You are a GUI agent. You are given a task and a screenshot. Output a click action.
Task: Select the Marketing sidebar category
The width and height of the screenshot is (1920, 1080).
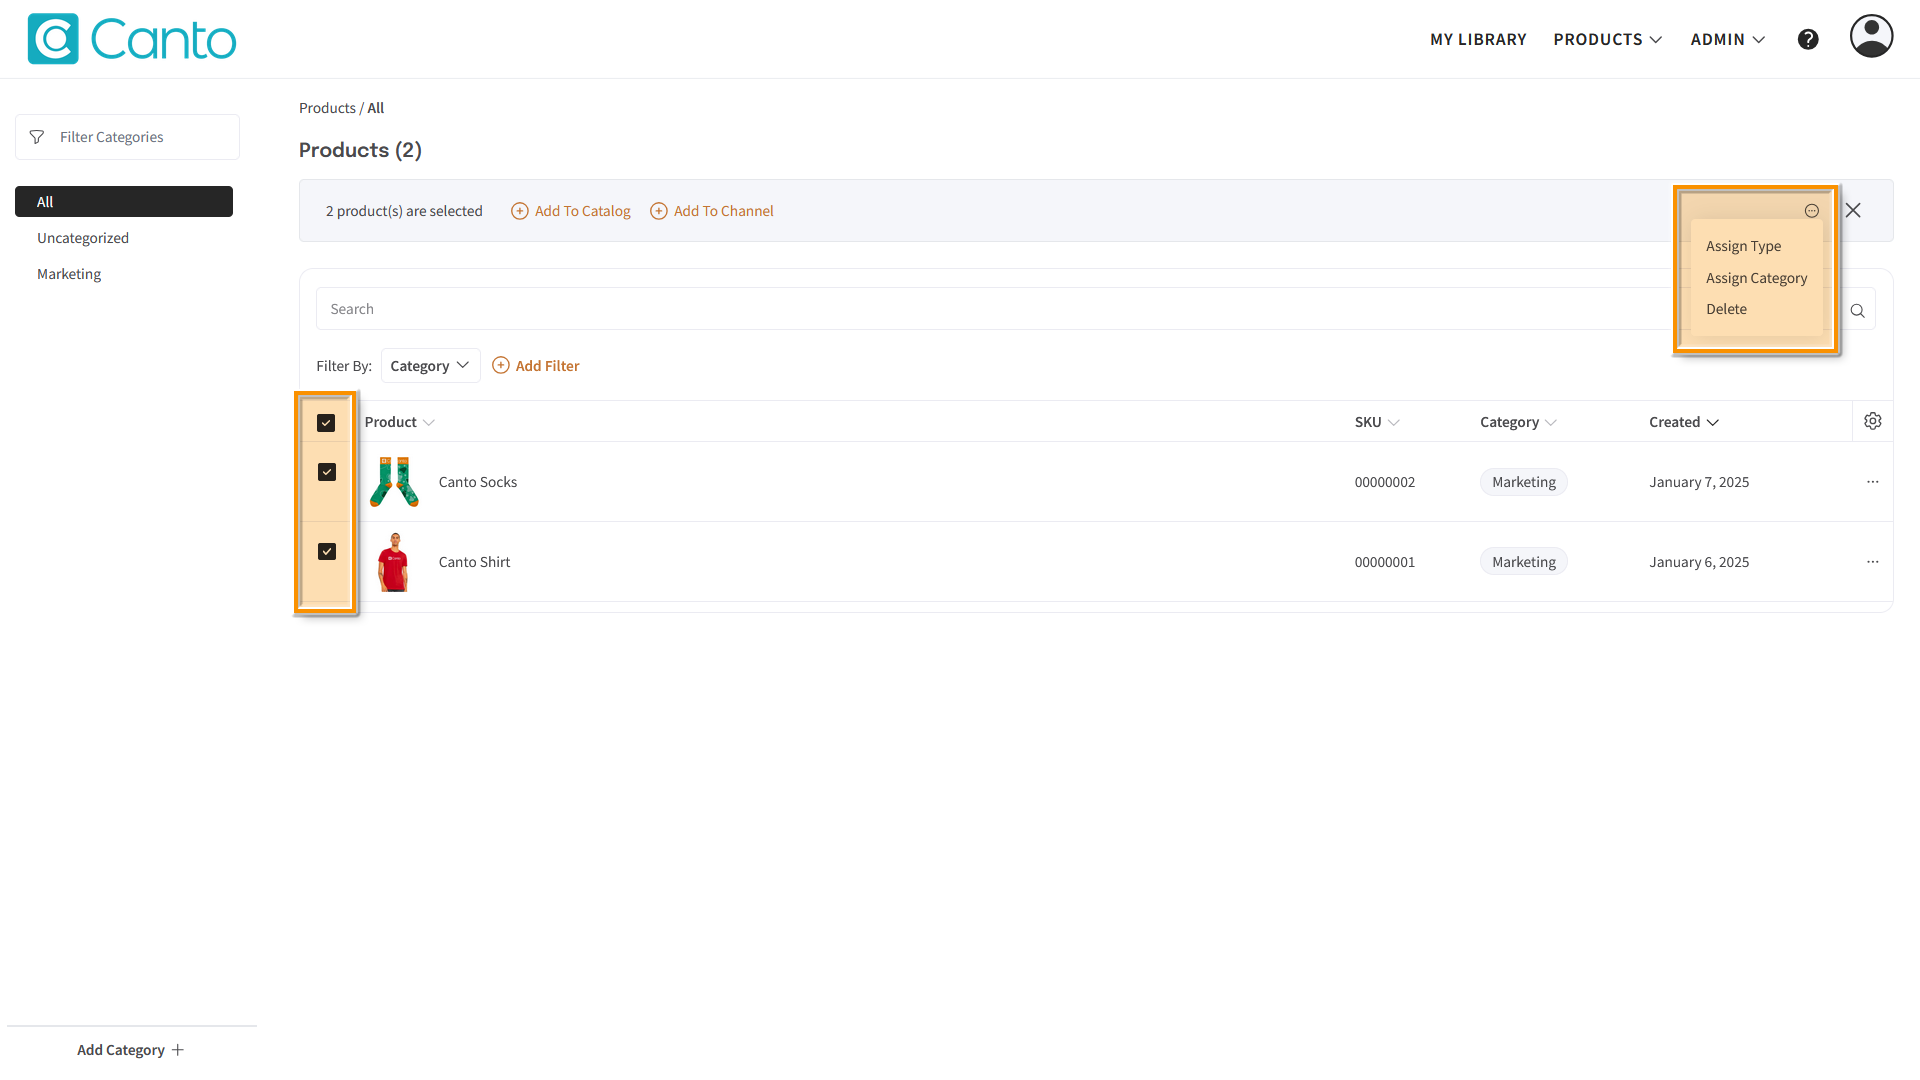click(69, 274)
